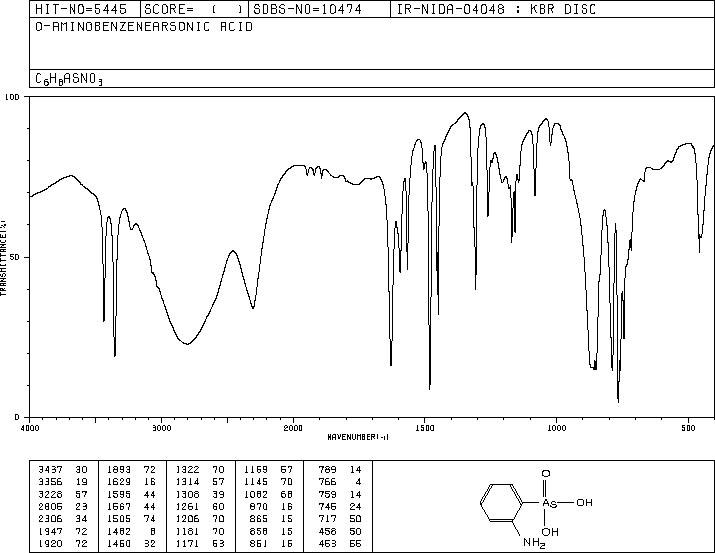Click the double-bonded O above the As atom
Screen dimensions: 715x553
tap(546, 474)
